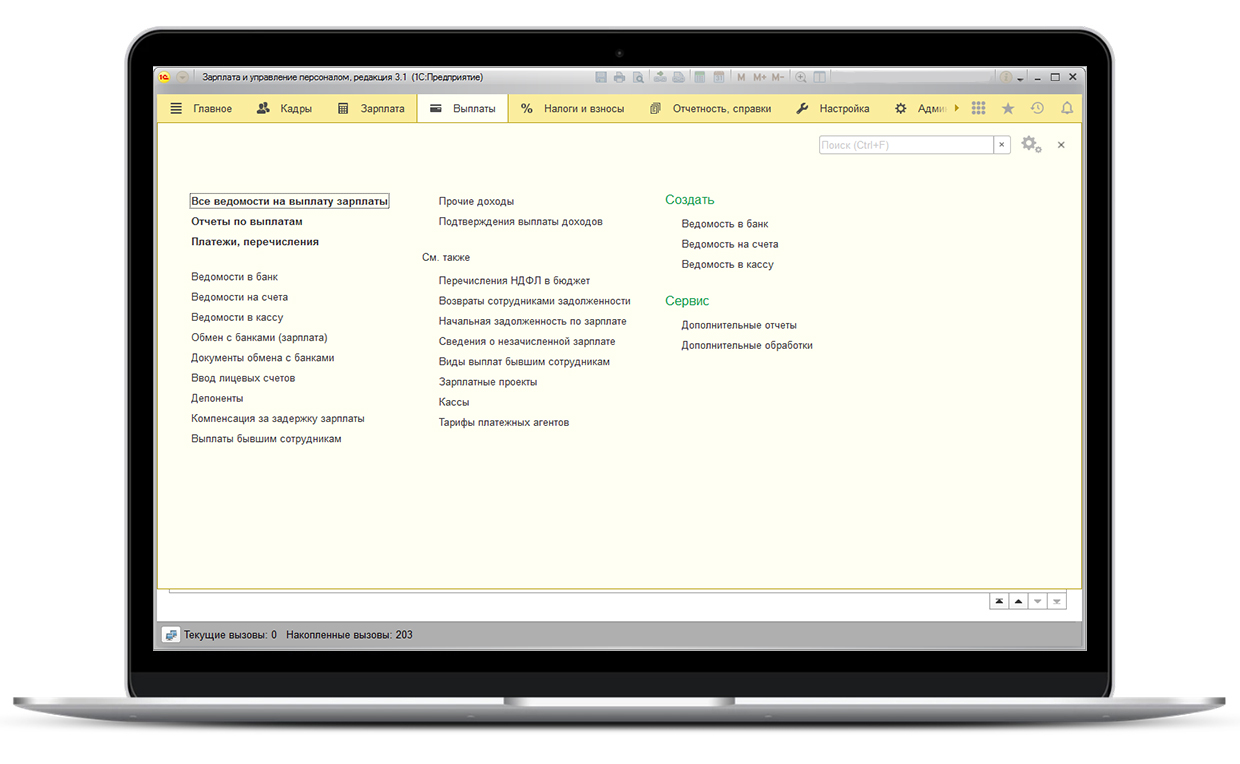Click the jump-to-top arrow button

(998, 601)
